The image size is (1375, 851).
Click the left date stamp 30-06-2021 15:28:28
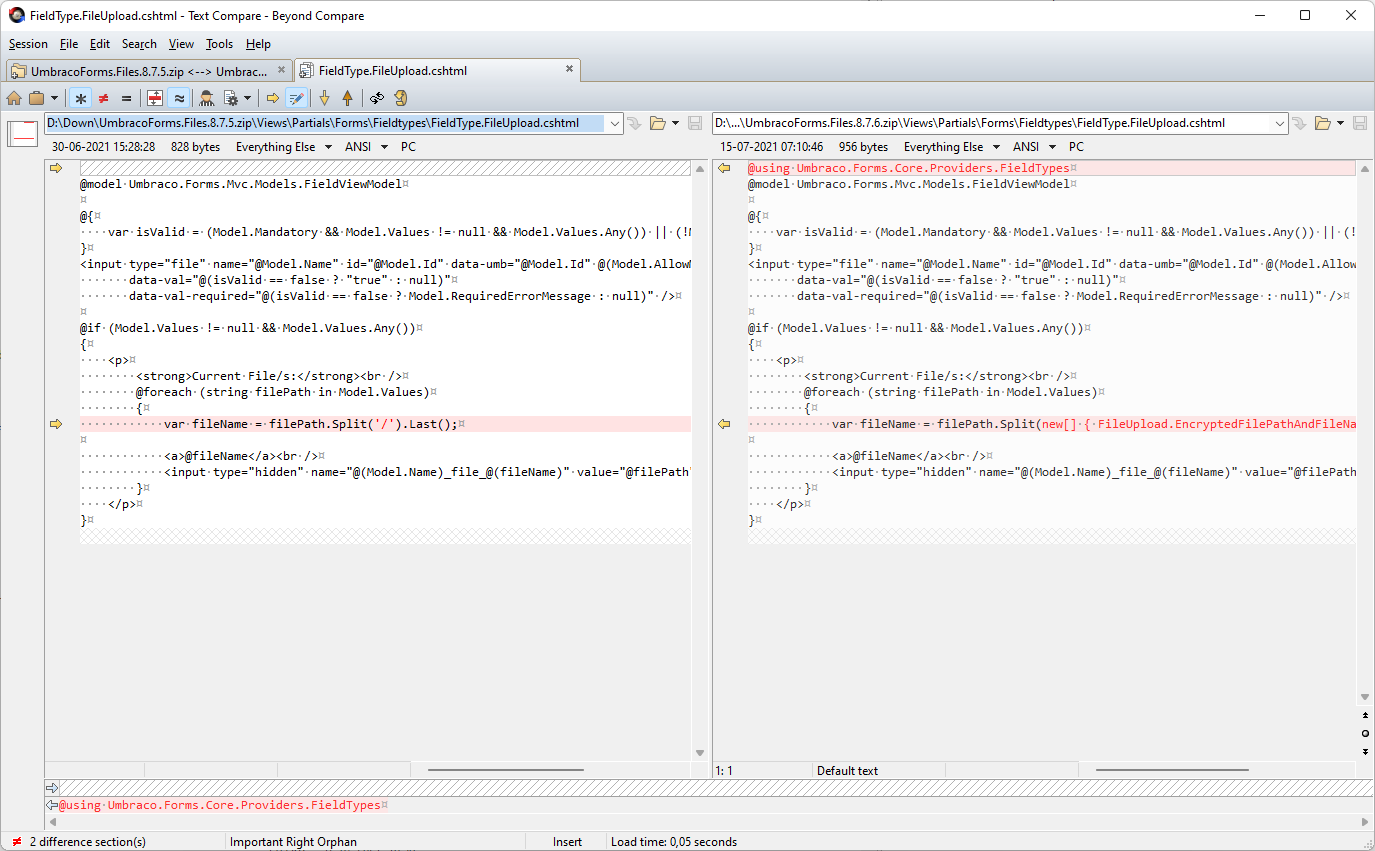click(103, 147)
